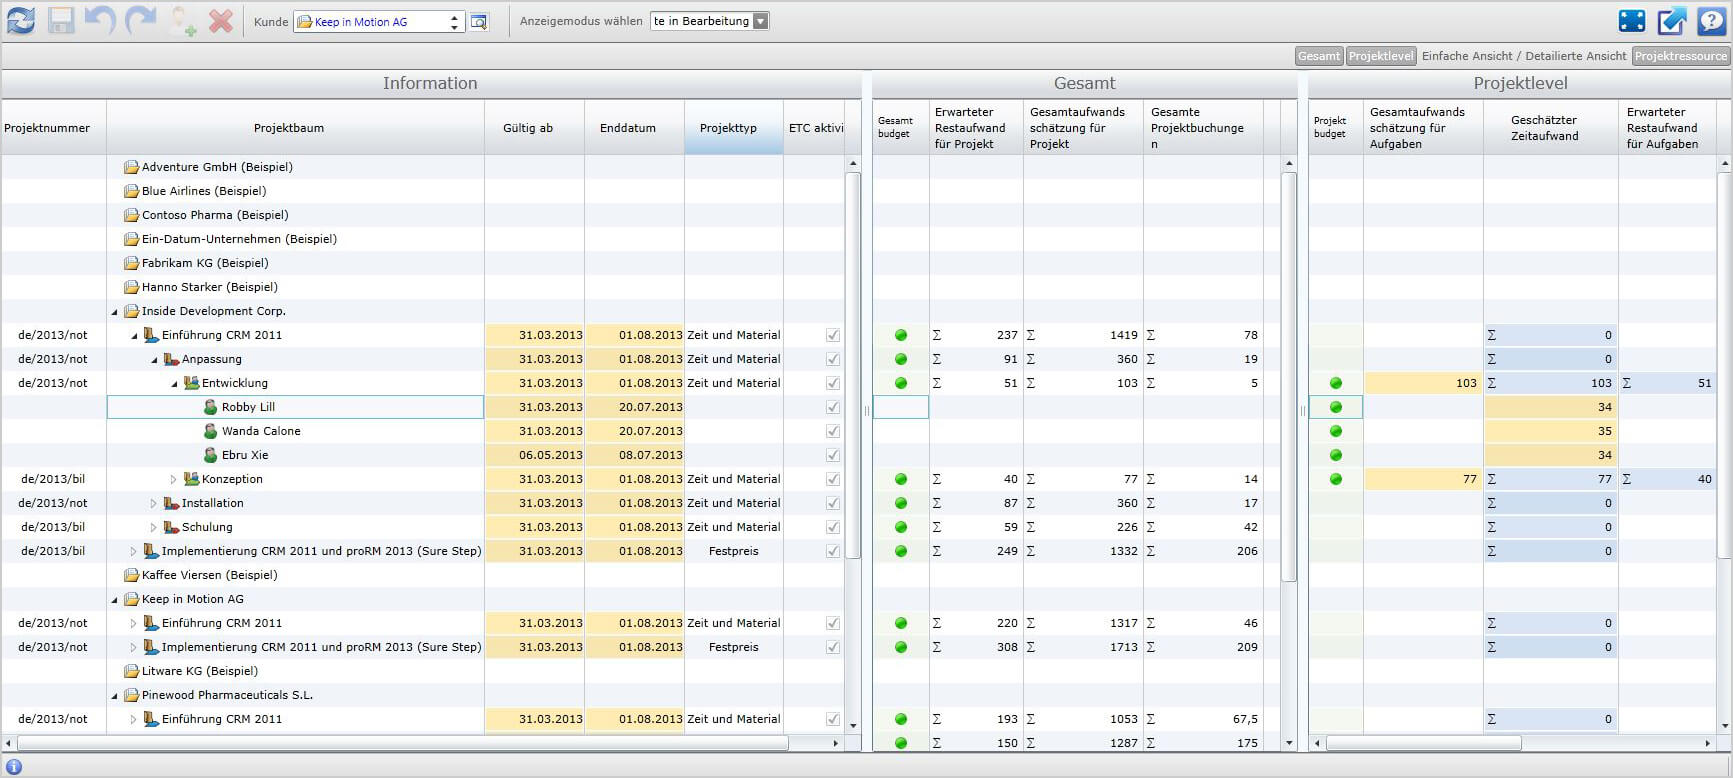This screenshot has width=1733, height=778.
Task: Select the Fabrikam KG (Beispiel) row
Action: (423, 263)
